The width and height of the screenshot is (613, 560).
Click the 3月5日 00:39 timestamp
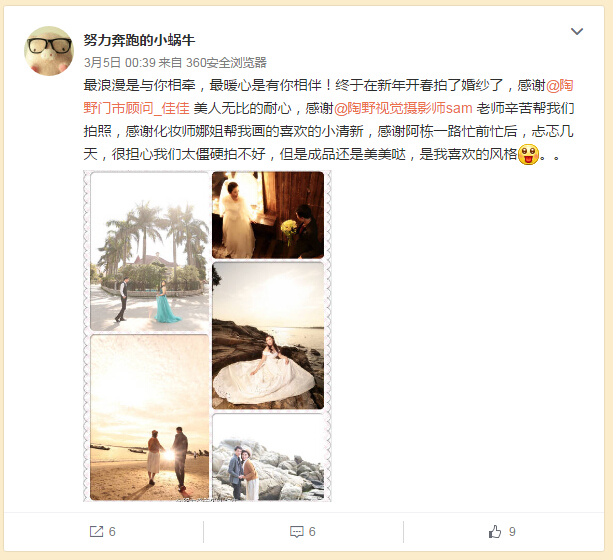pyautogui.click(x=120, y=63)
